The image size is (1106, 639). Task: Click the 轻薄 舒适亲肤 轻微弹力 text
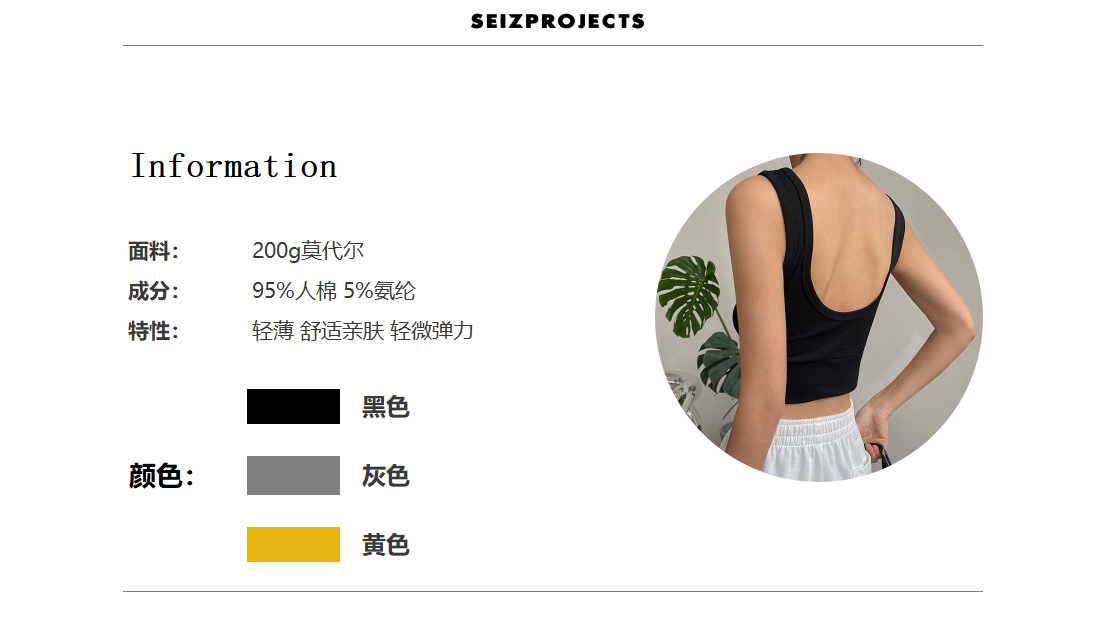pyautogui.click(x=363, y=331)
